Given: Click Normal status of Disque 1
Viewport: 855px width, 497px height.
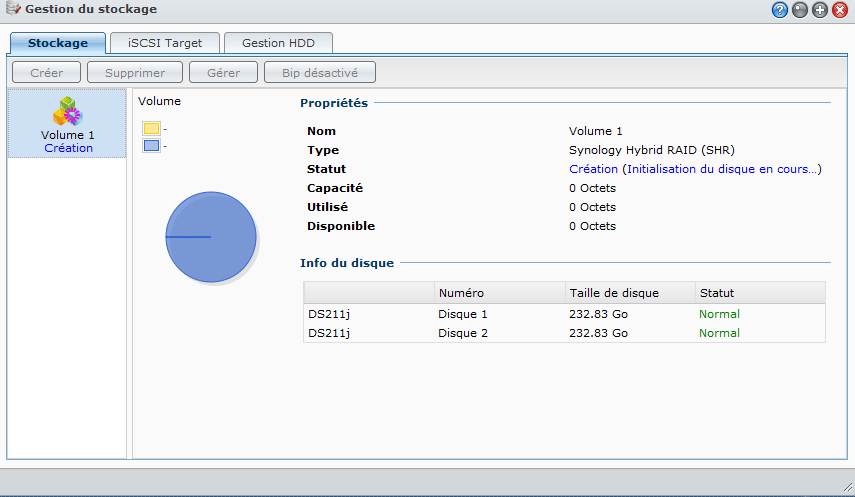Looking at the screenshot, I should (719, 314).
